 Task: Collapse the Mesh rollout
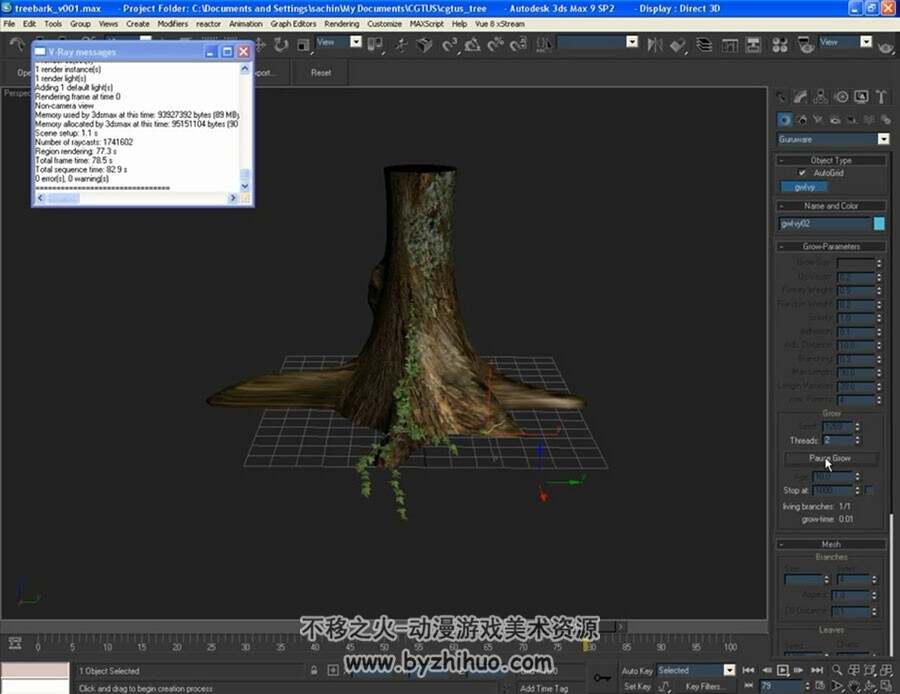(x=831, y=544)
